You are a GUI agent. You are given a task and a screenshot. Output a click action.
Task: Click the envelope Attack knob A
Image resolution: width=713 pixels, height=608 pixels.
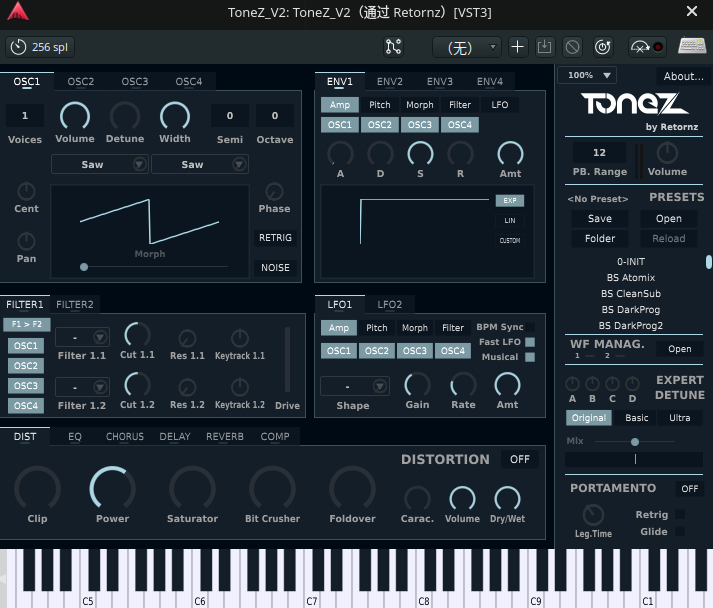pyautogui.click(x=340, y=154)
